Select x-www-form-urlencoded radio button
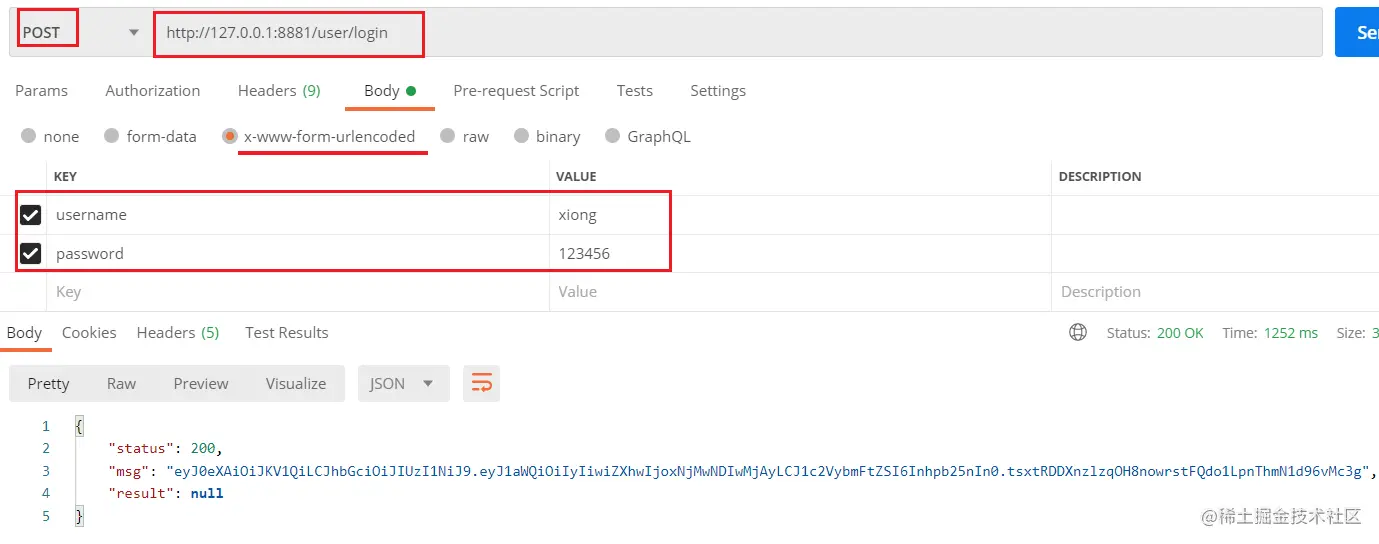The image size is (1379, 544). coord(230,136)
